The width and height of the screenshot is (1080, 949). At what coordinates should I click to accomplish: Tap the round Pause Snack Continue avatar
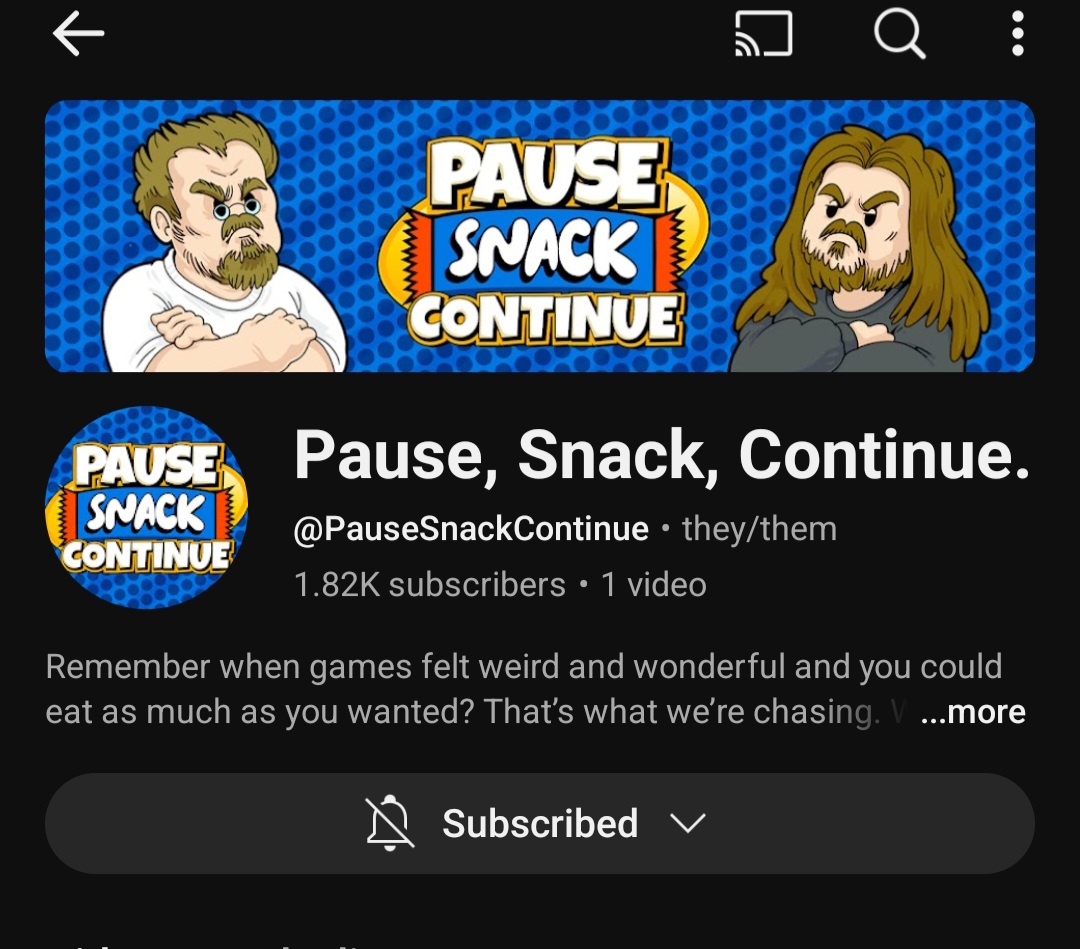click(146, 508)
